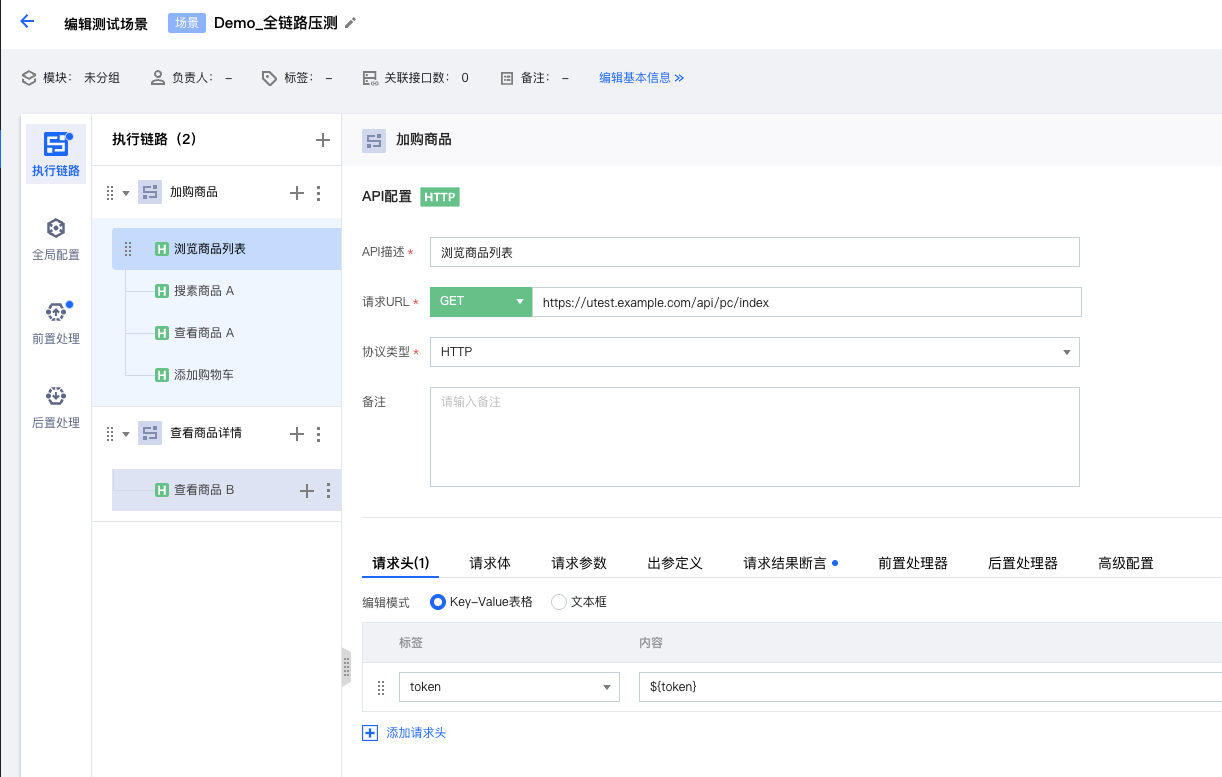Click the 备注 textarea field
The image size is (1222, 777).
[x=754, y=437]
